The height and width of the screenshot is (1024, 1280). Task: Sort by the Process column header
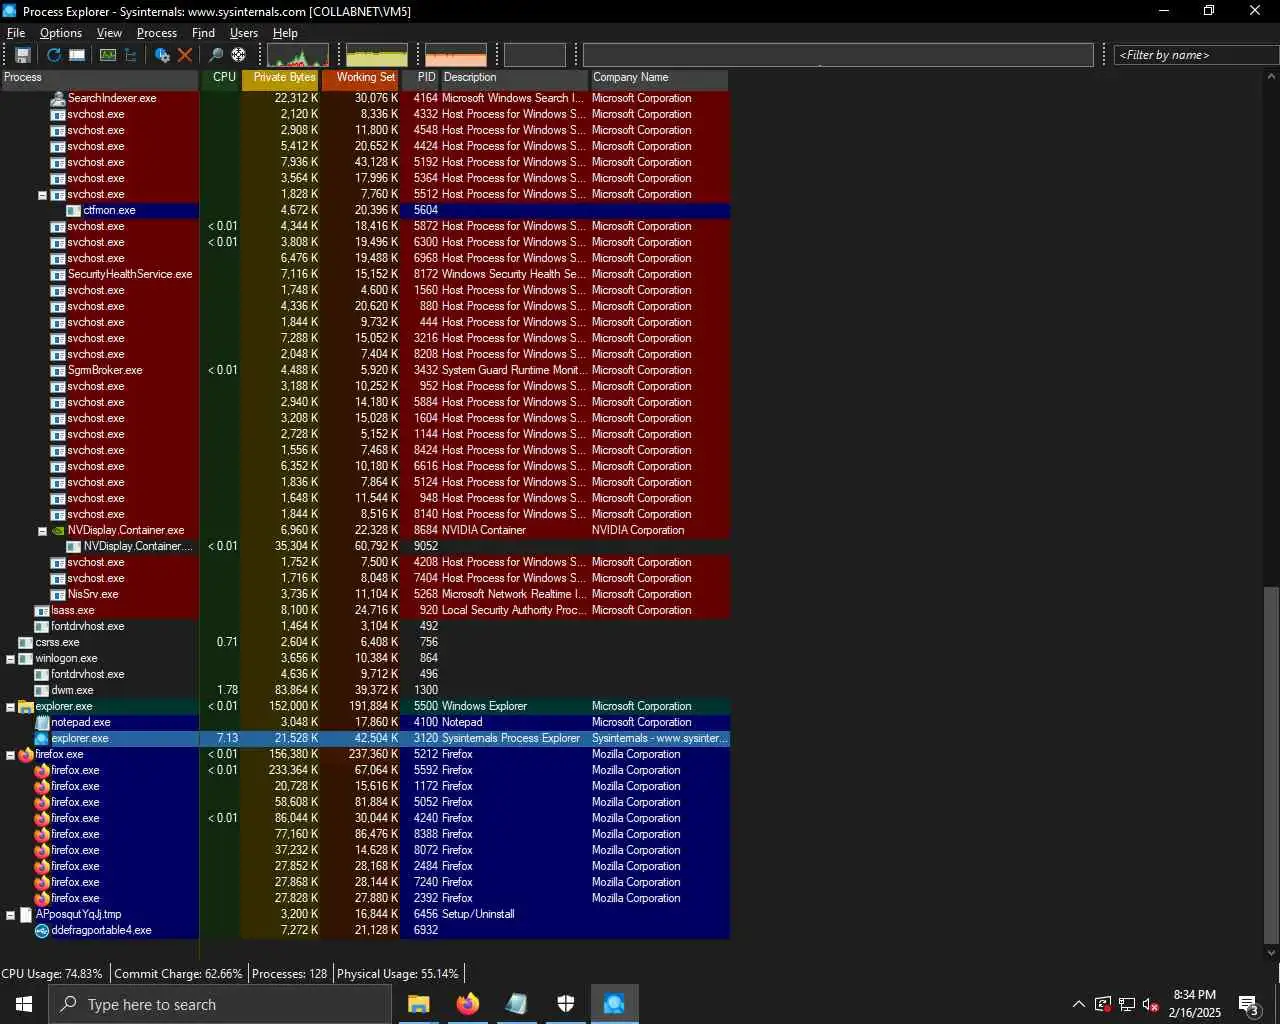point(99,78)
